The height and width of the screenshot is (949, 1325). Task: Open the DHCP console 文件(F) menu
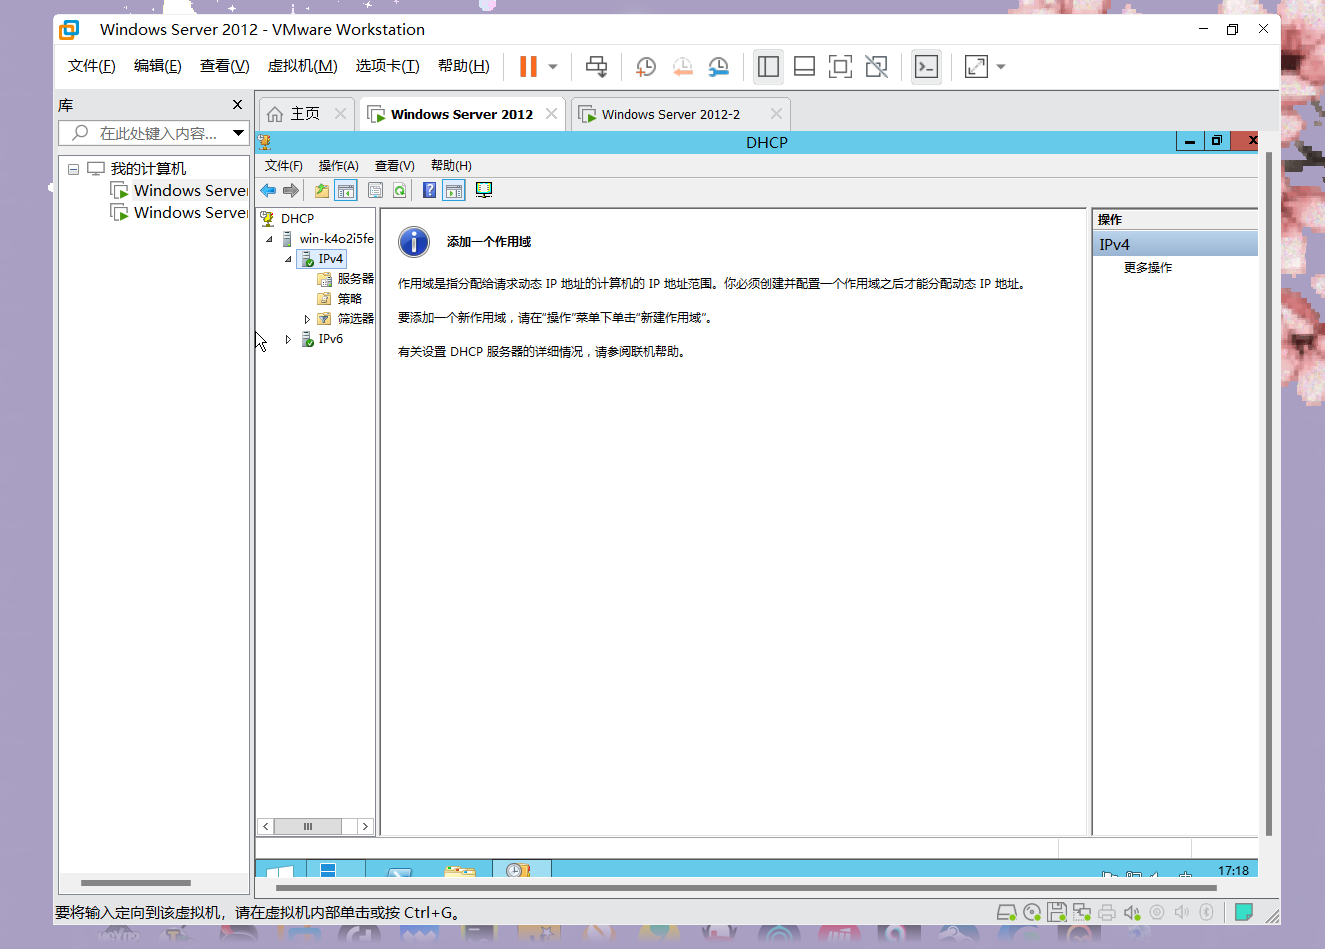click(x=284, y=166)
